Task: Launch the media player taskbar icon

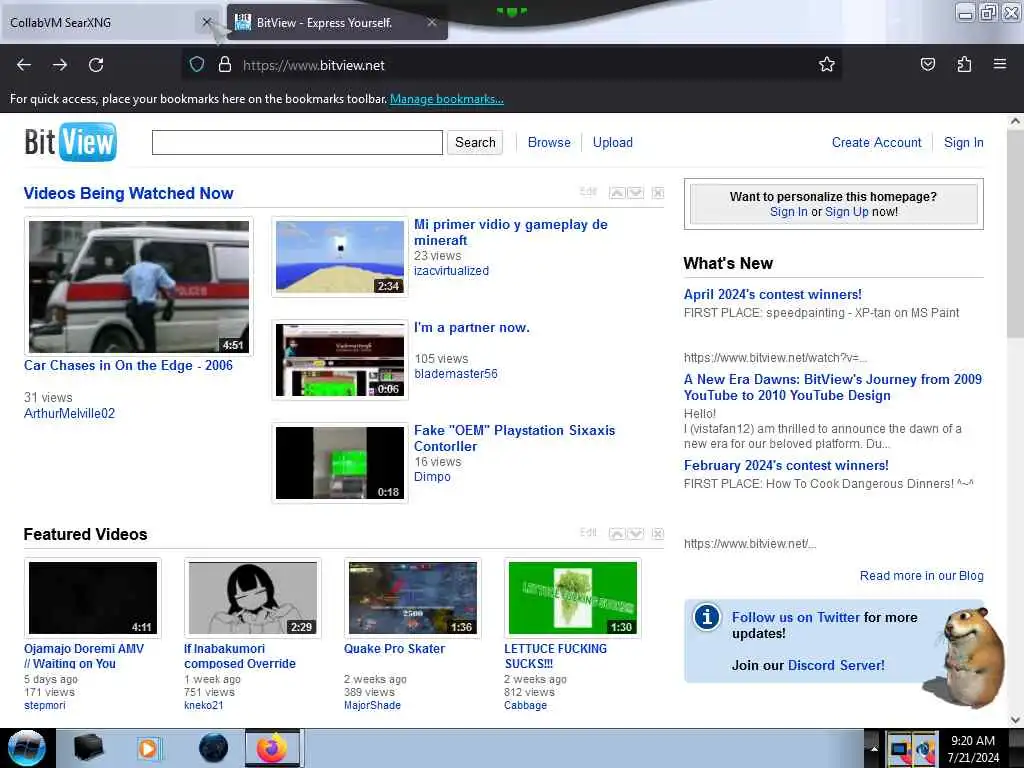Action: point(148,748)
